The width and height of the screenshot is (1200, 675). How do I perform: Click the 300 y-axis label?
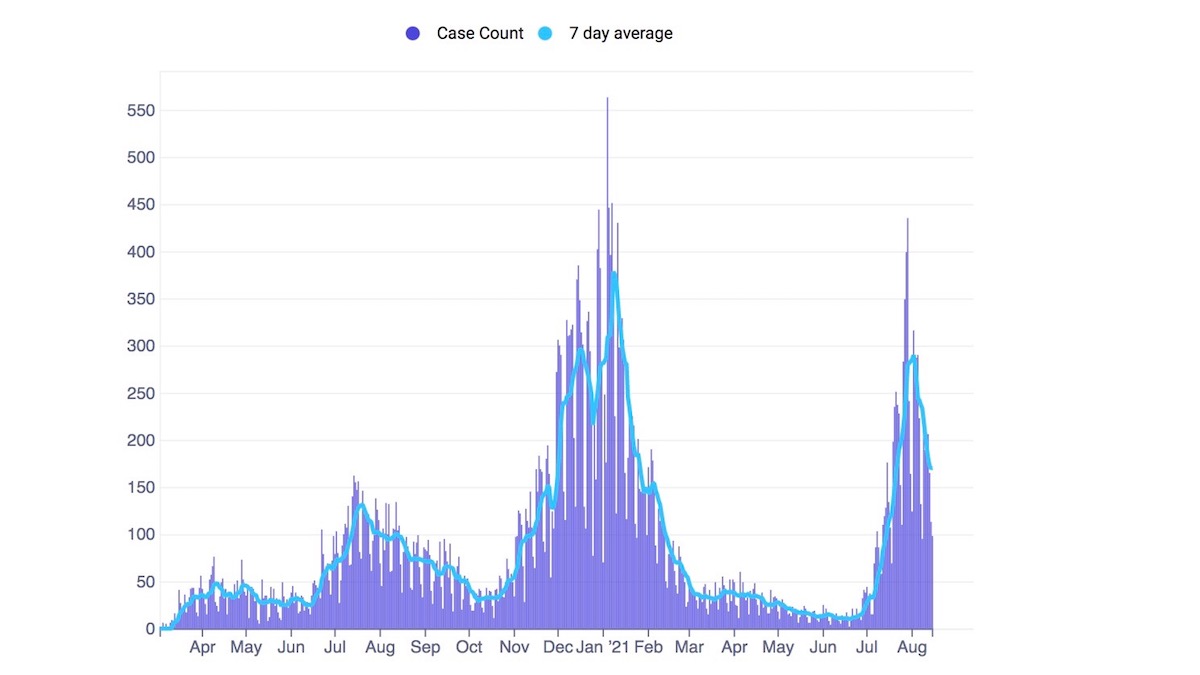click(x=140, y=346)
